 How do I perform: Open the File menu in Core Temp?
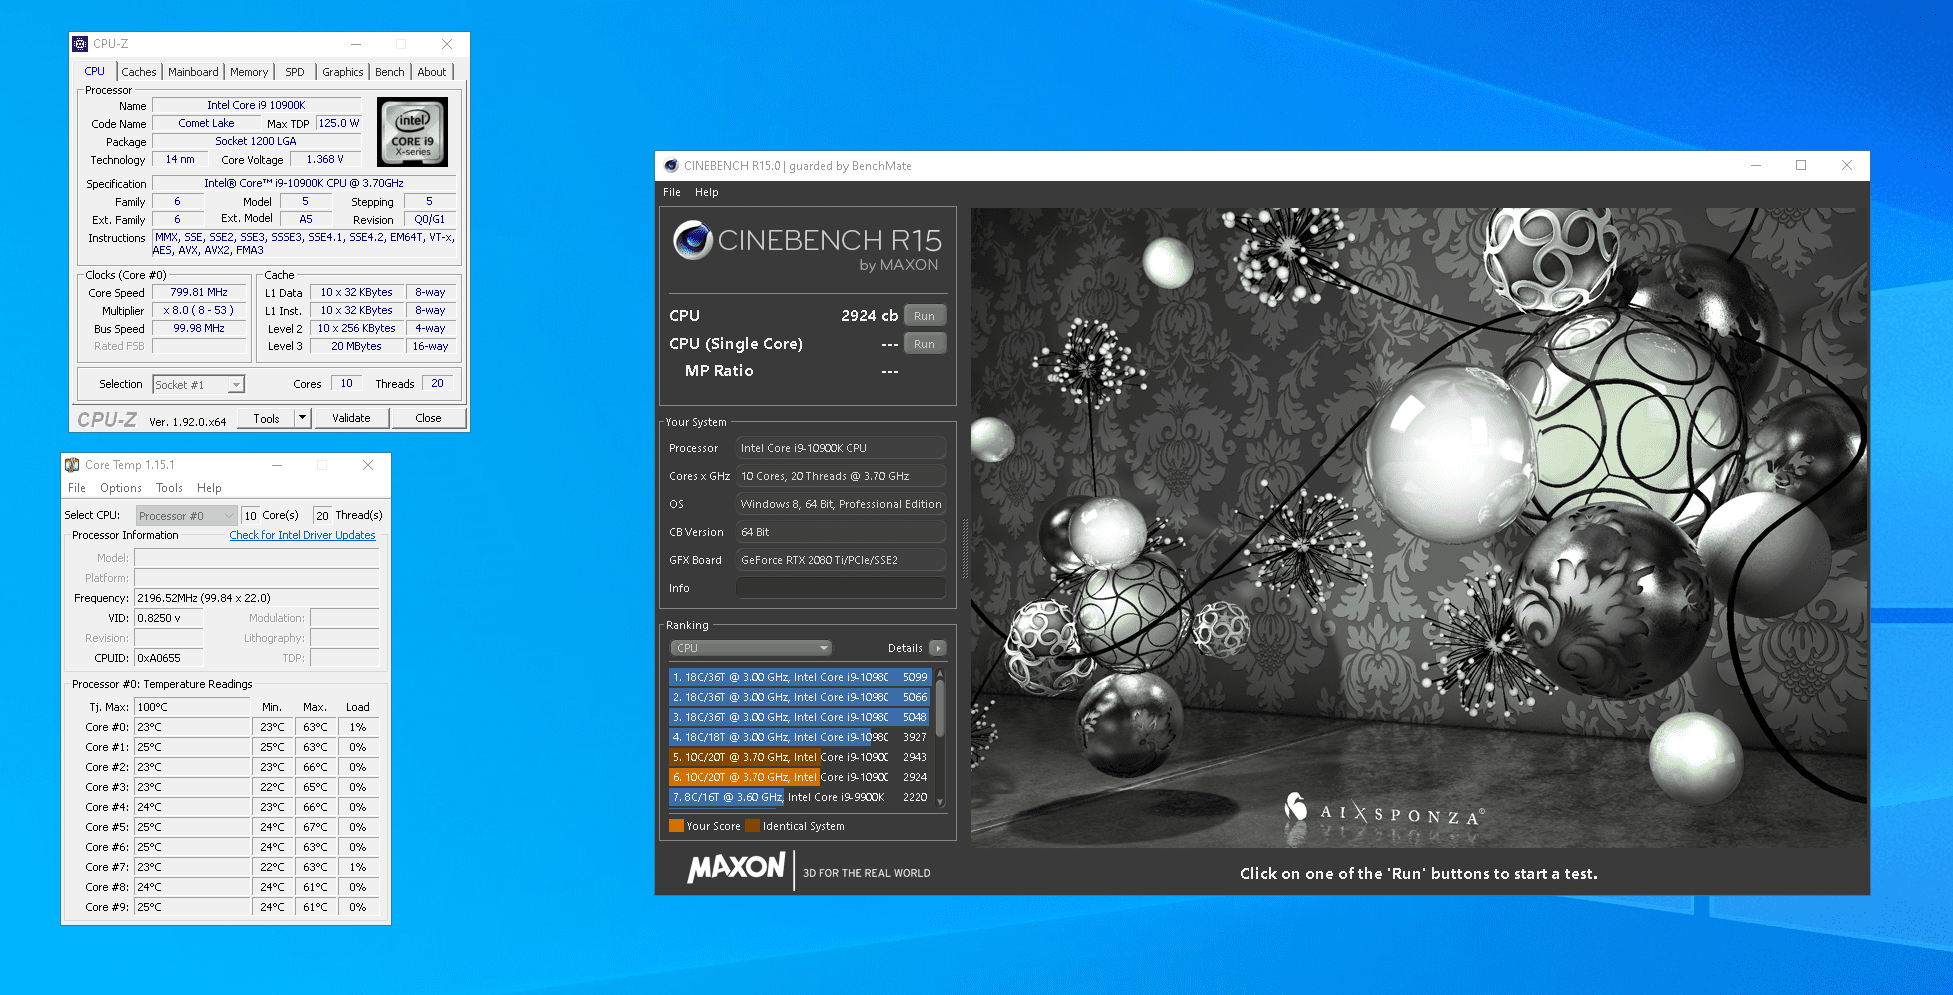coord(77,488)
